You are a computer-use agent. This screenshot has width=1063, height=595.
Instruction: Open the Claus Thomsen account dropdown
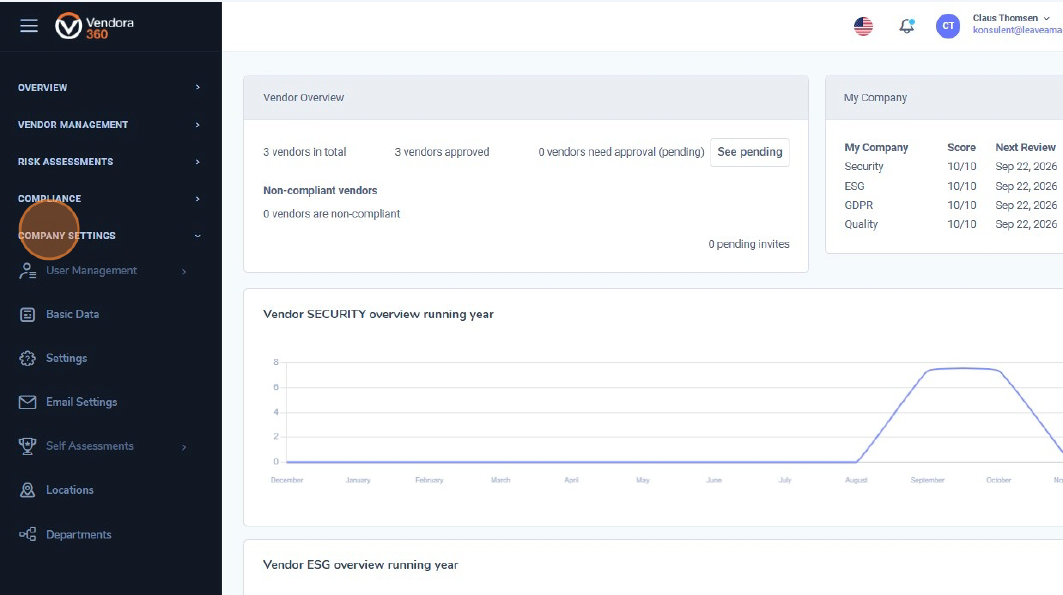[1009, 17]
